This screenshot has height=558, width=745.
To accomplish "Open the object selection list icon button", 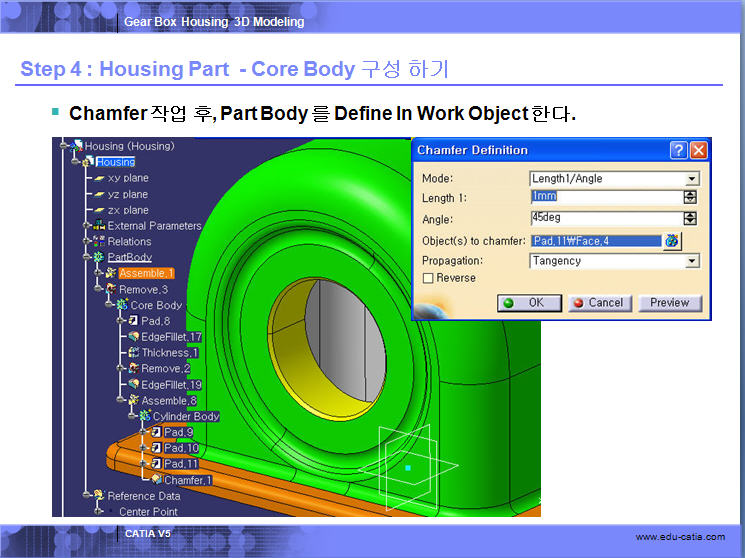I will click(x=671, y=240).
